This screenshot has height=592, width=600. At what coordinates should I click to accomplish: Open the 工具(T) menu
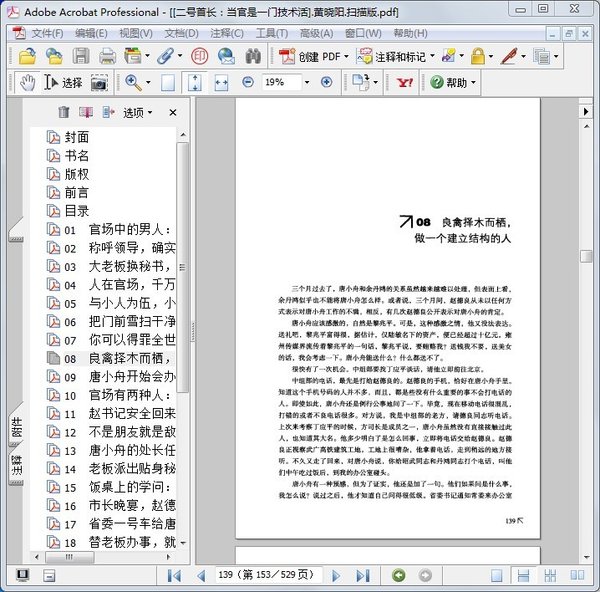[272, 33]
